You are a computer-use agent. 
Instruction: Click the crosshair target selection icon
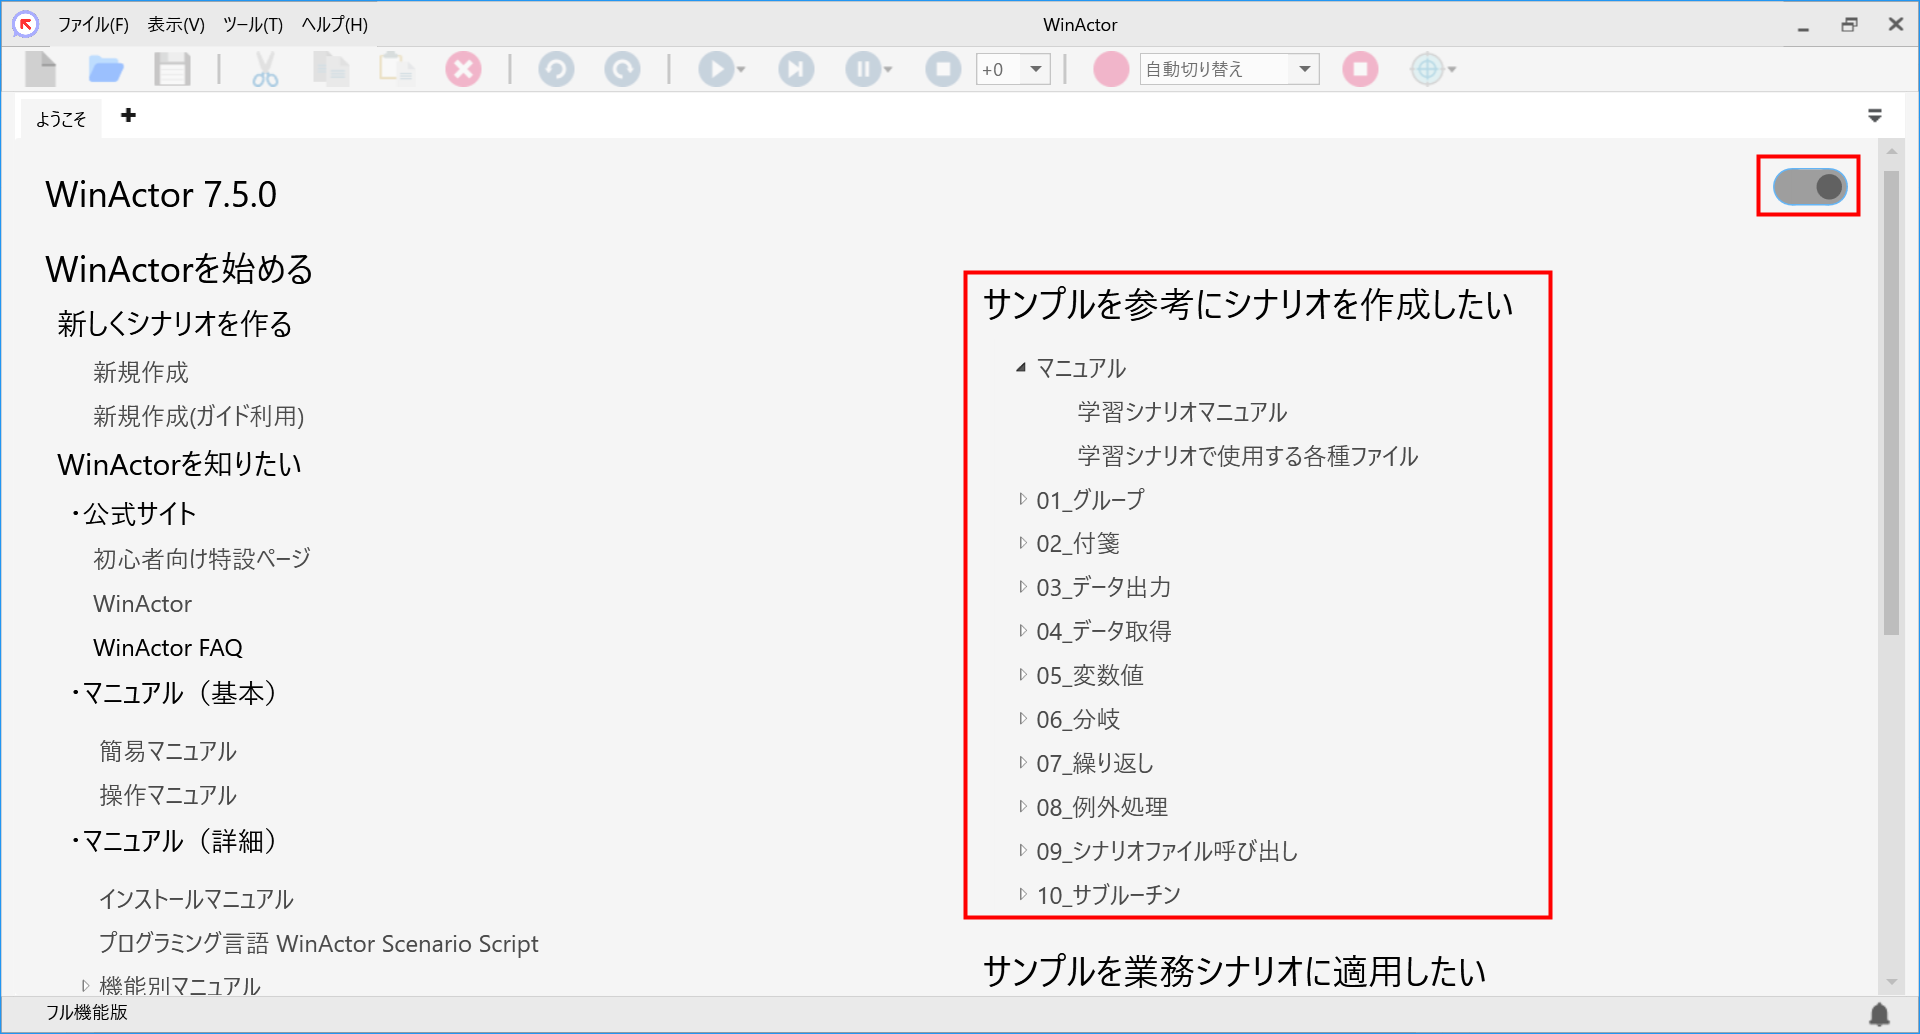pyautogui.click(x=1427, y=69)
